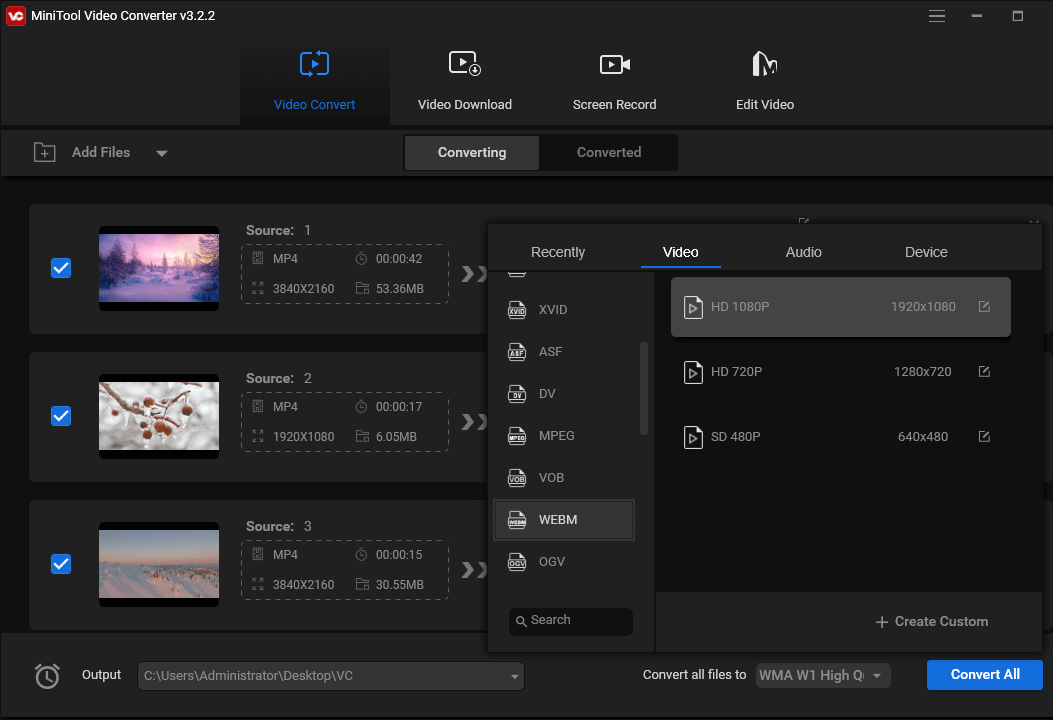Open the Video Convert module

pos(314,82)
